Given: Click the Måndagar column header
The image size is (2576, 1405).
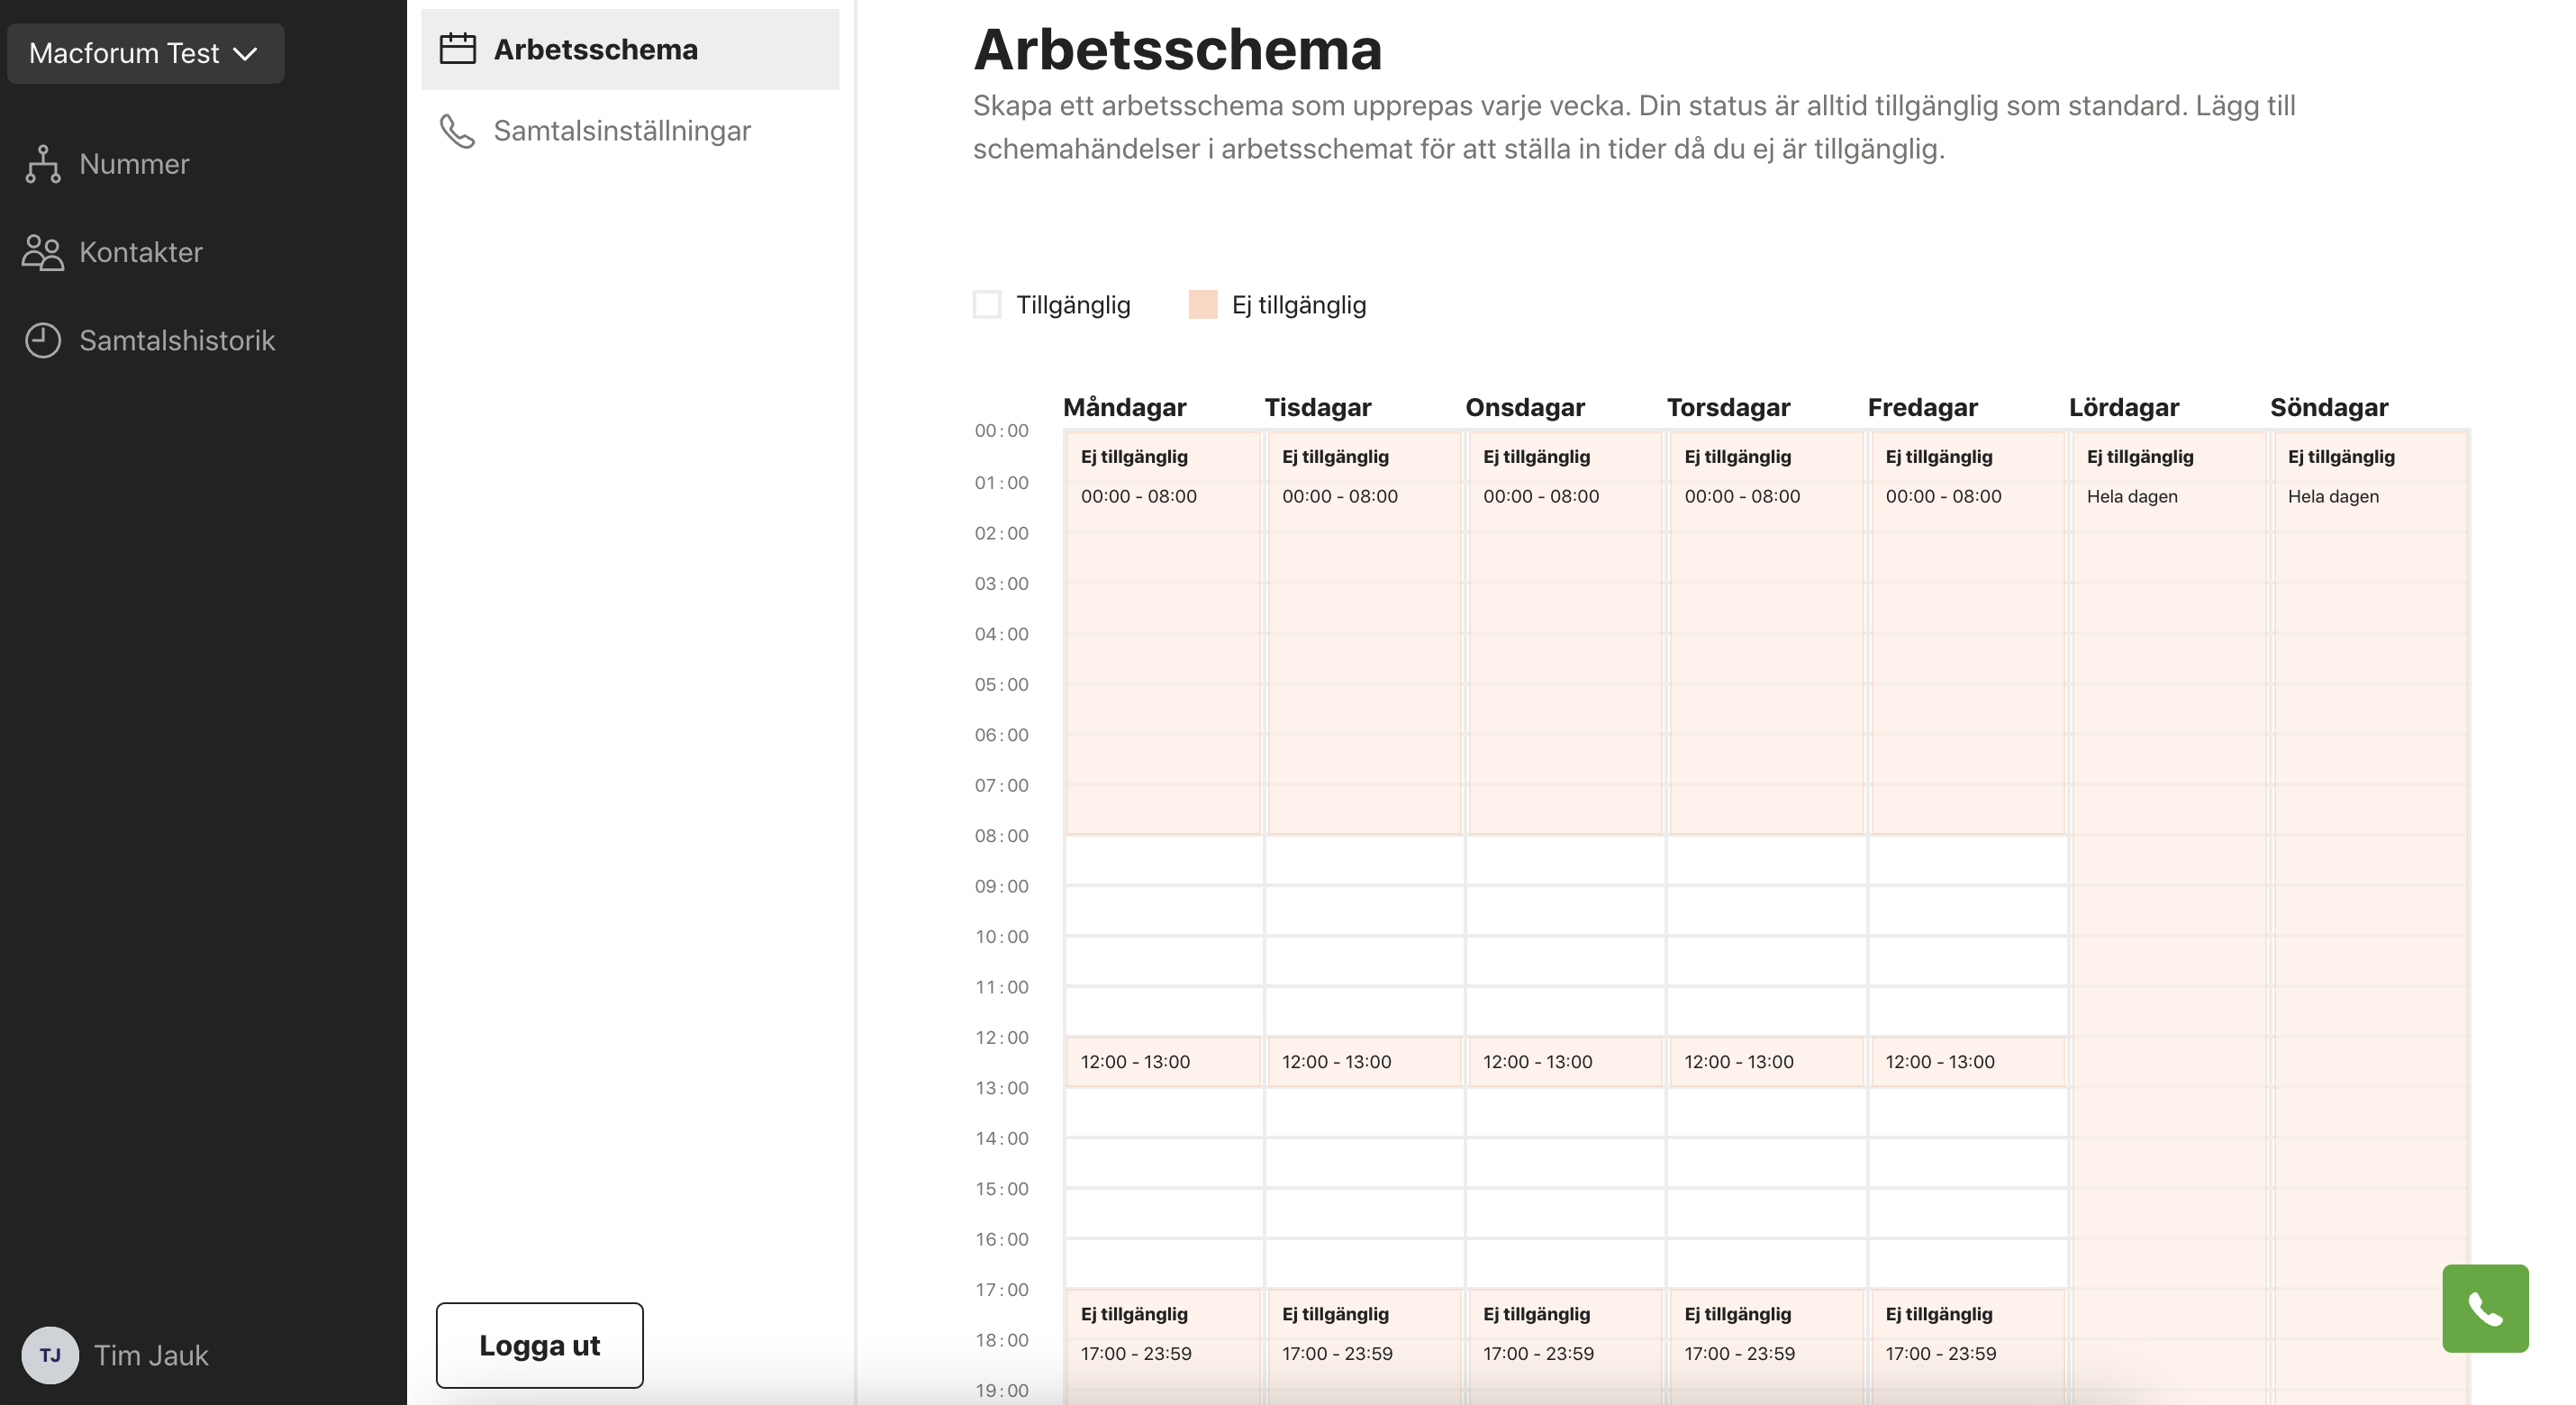Looking at the screenshot, I should [x=1124, y=407].
